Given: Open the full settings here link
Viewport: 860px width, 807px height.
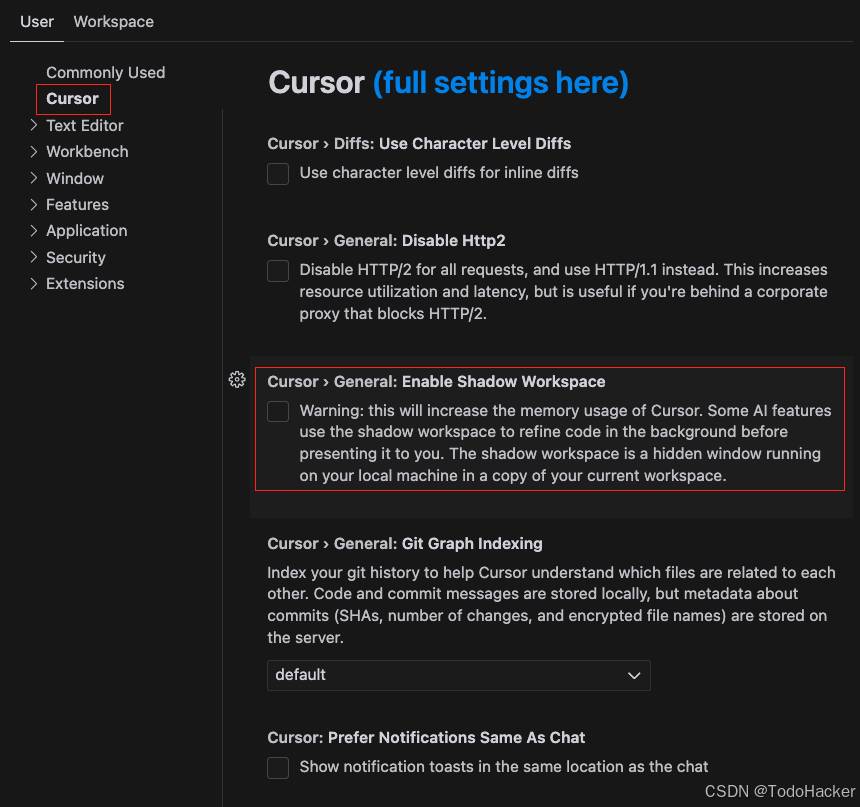Looking at the screenshot, I should 501,83.
